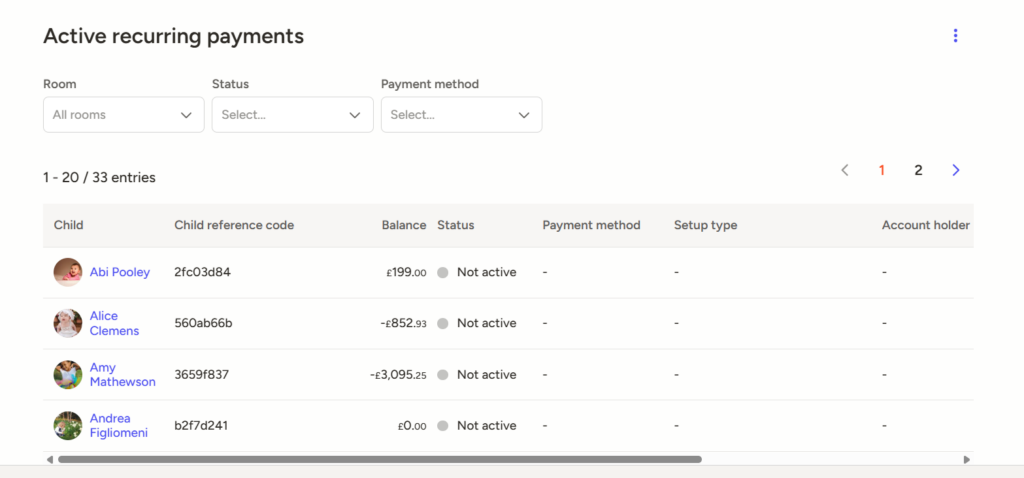Screen dimensions: 1024x478
Task: Click the 1 - 20 / 33 entries text
Action: coord(99,178)
